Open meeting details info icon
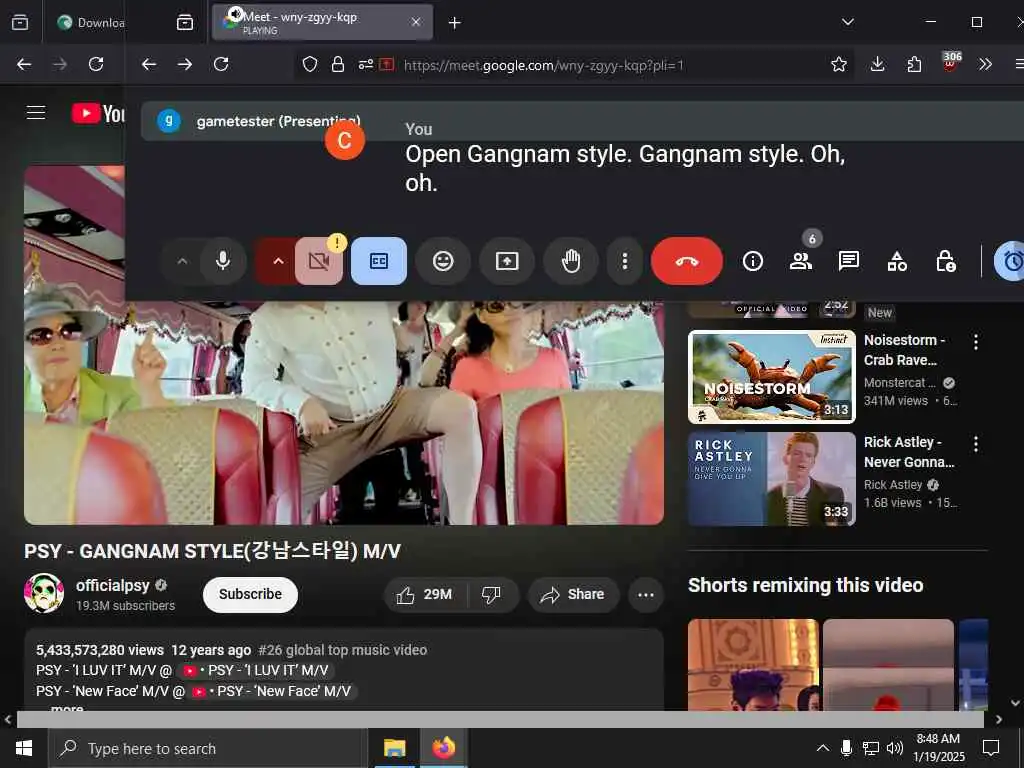 point(752,261)
